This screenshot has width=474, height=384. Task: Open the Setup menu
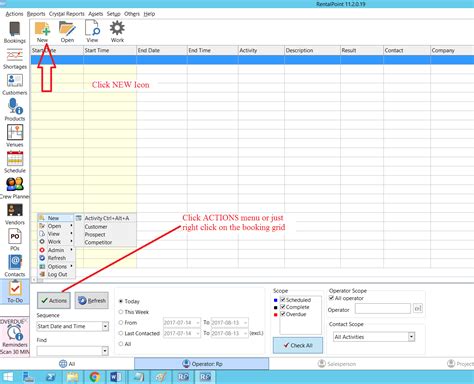[113, 14]
